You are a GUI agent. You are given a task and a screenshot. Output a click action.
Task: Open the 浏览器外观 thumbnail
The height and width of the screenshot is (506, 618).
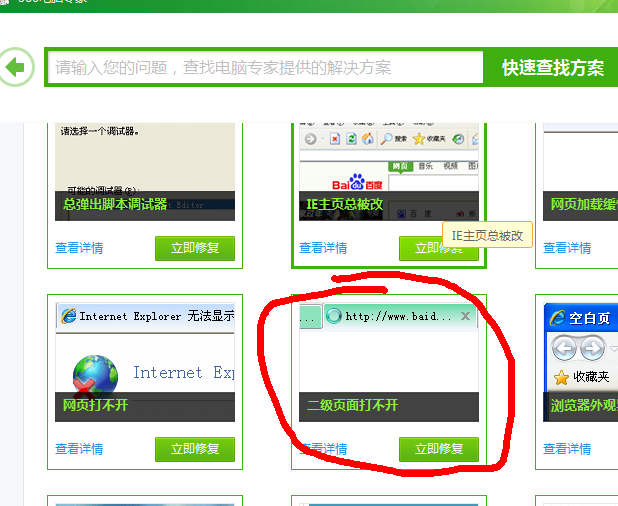click(x=581, y=362)
